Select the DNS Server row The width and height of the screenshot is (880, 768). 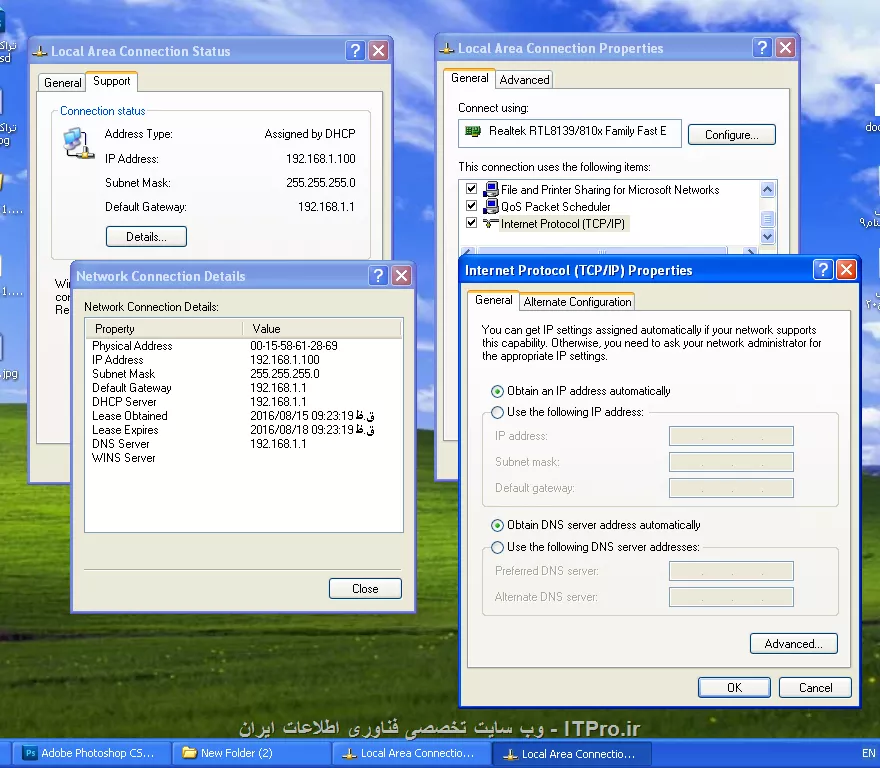(243, 444)
